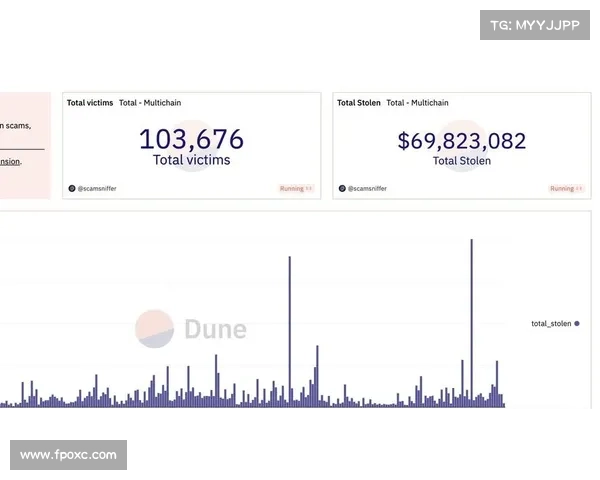This screenshot has height=480, width=600.
Task: Click Running status badge on Total Stolen card
Action: (x=565, y=188)
